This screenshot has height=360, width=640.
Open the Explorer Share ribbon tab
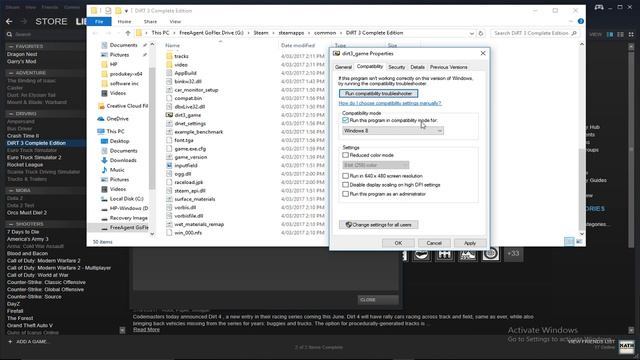click(150, 22)
